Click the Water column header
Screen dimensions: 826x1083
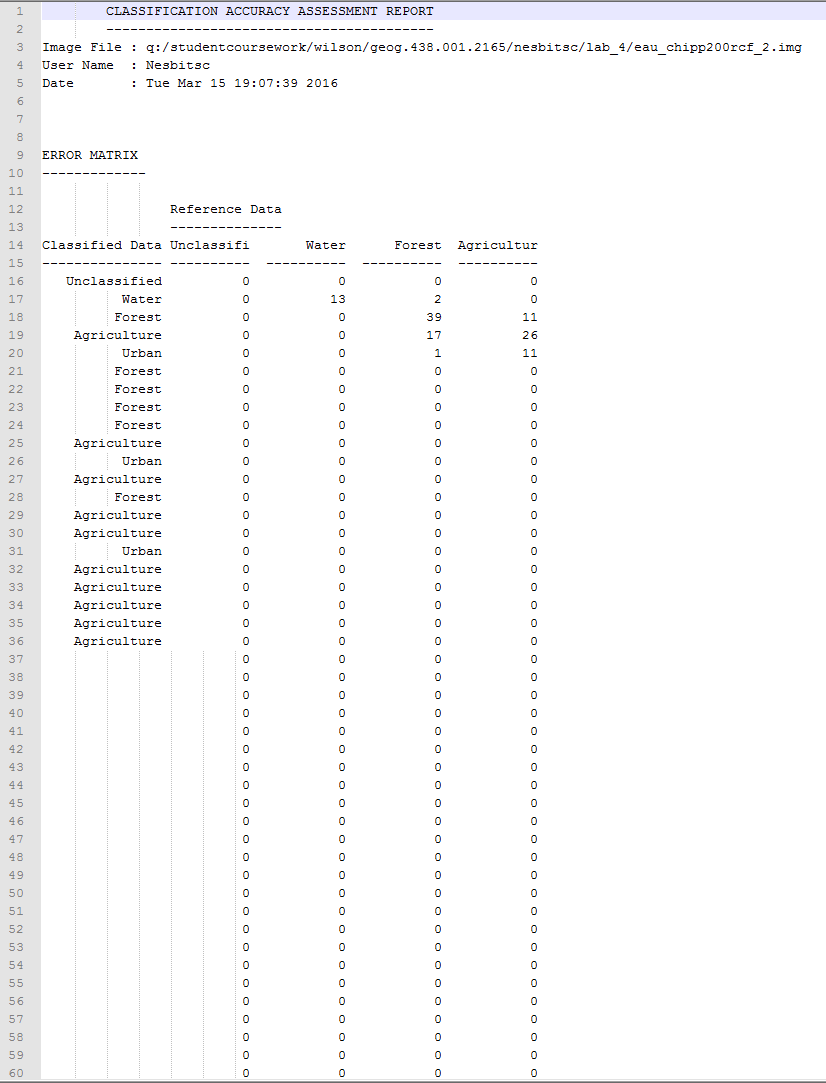coord(328,245)
